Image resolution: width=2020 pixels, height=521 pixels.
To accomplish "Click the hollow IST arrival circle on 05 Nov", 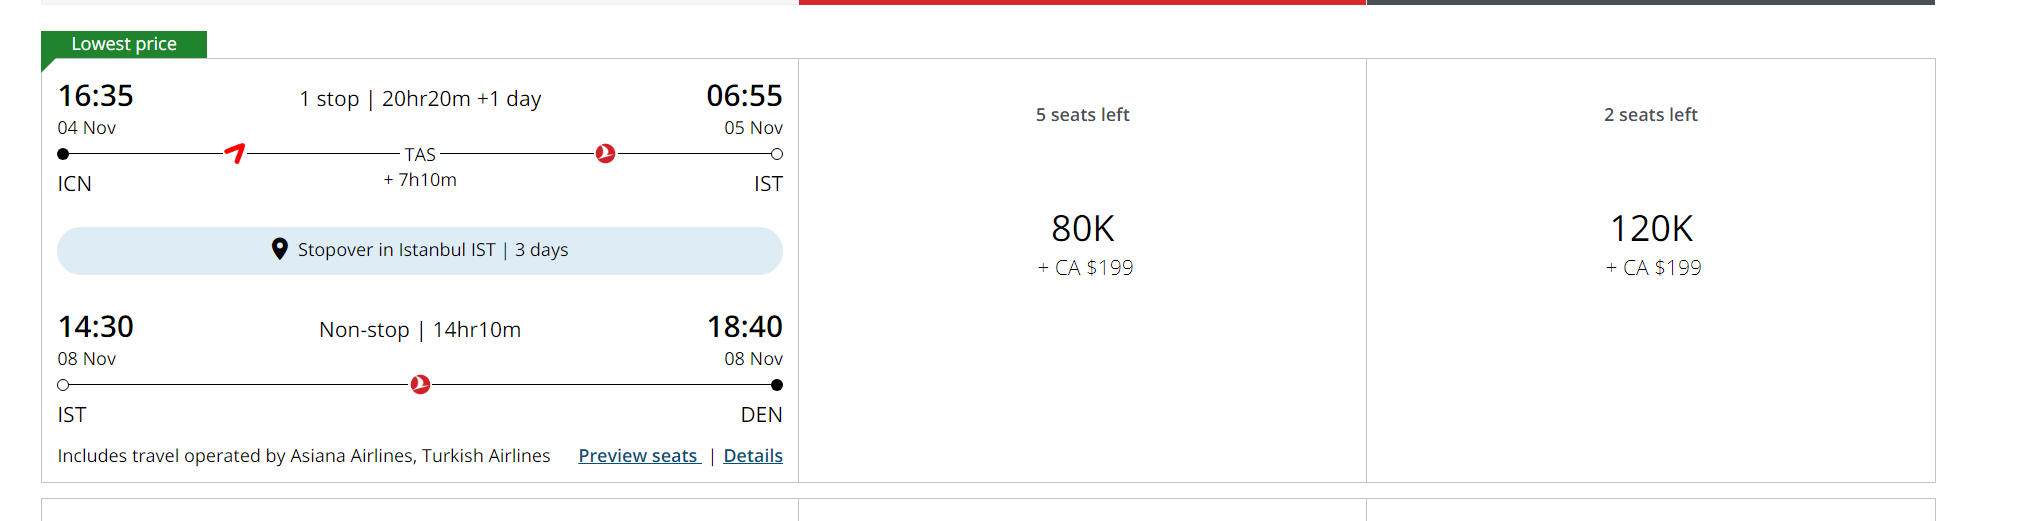I will [777, 154].
